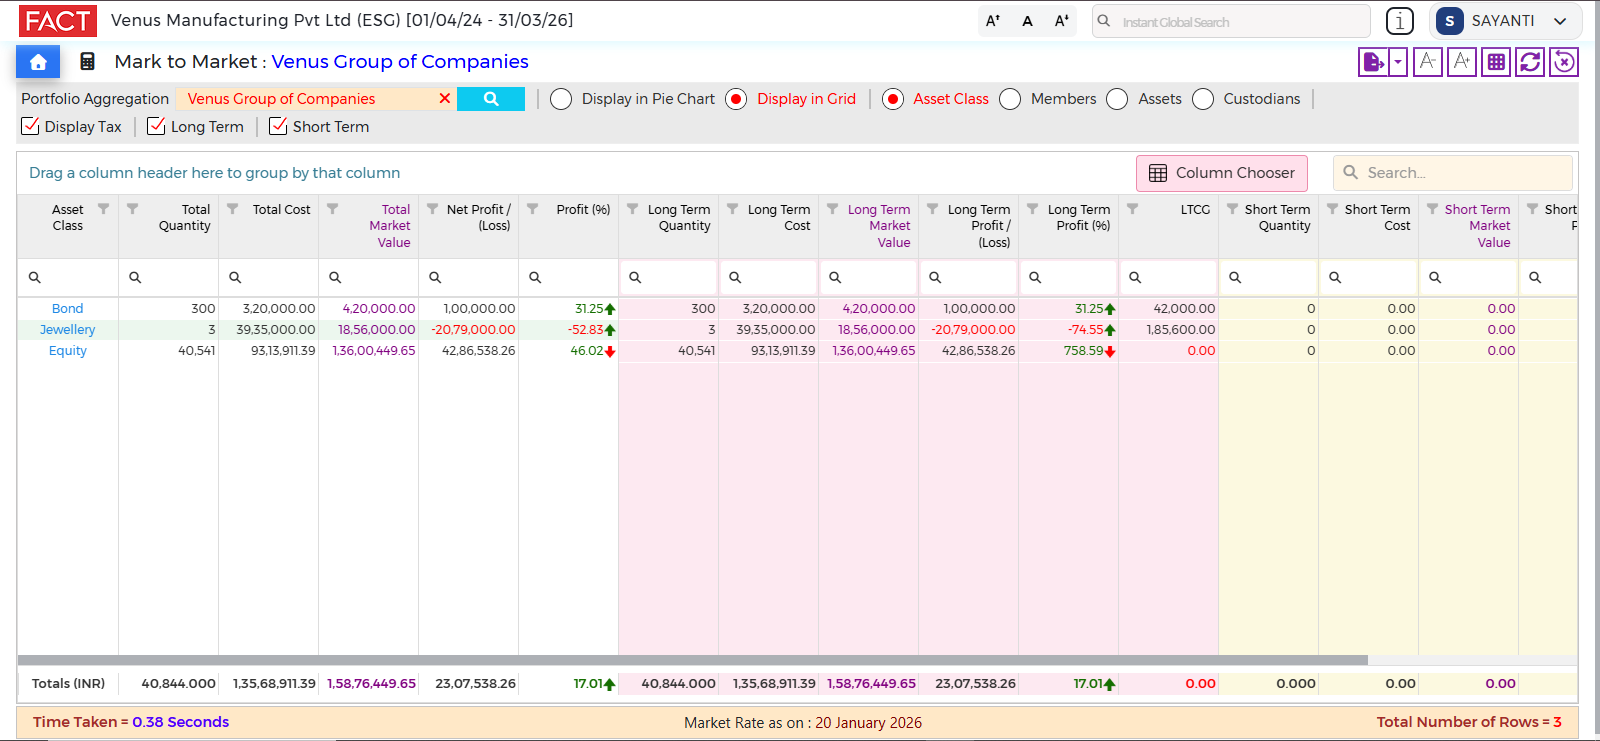1600x741 pixels.
Task: Select Display in Grid radio
Action: pos(736,99)
